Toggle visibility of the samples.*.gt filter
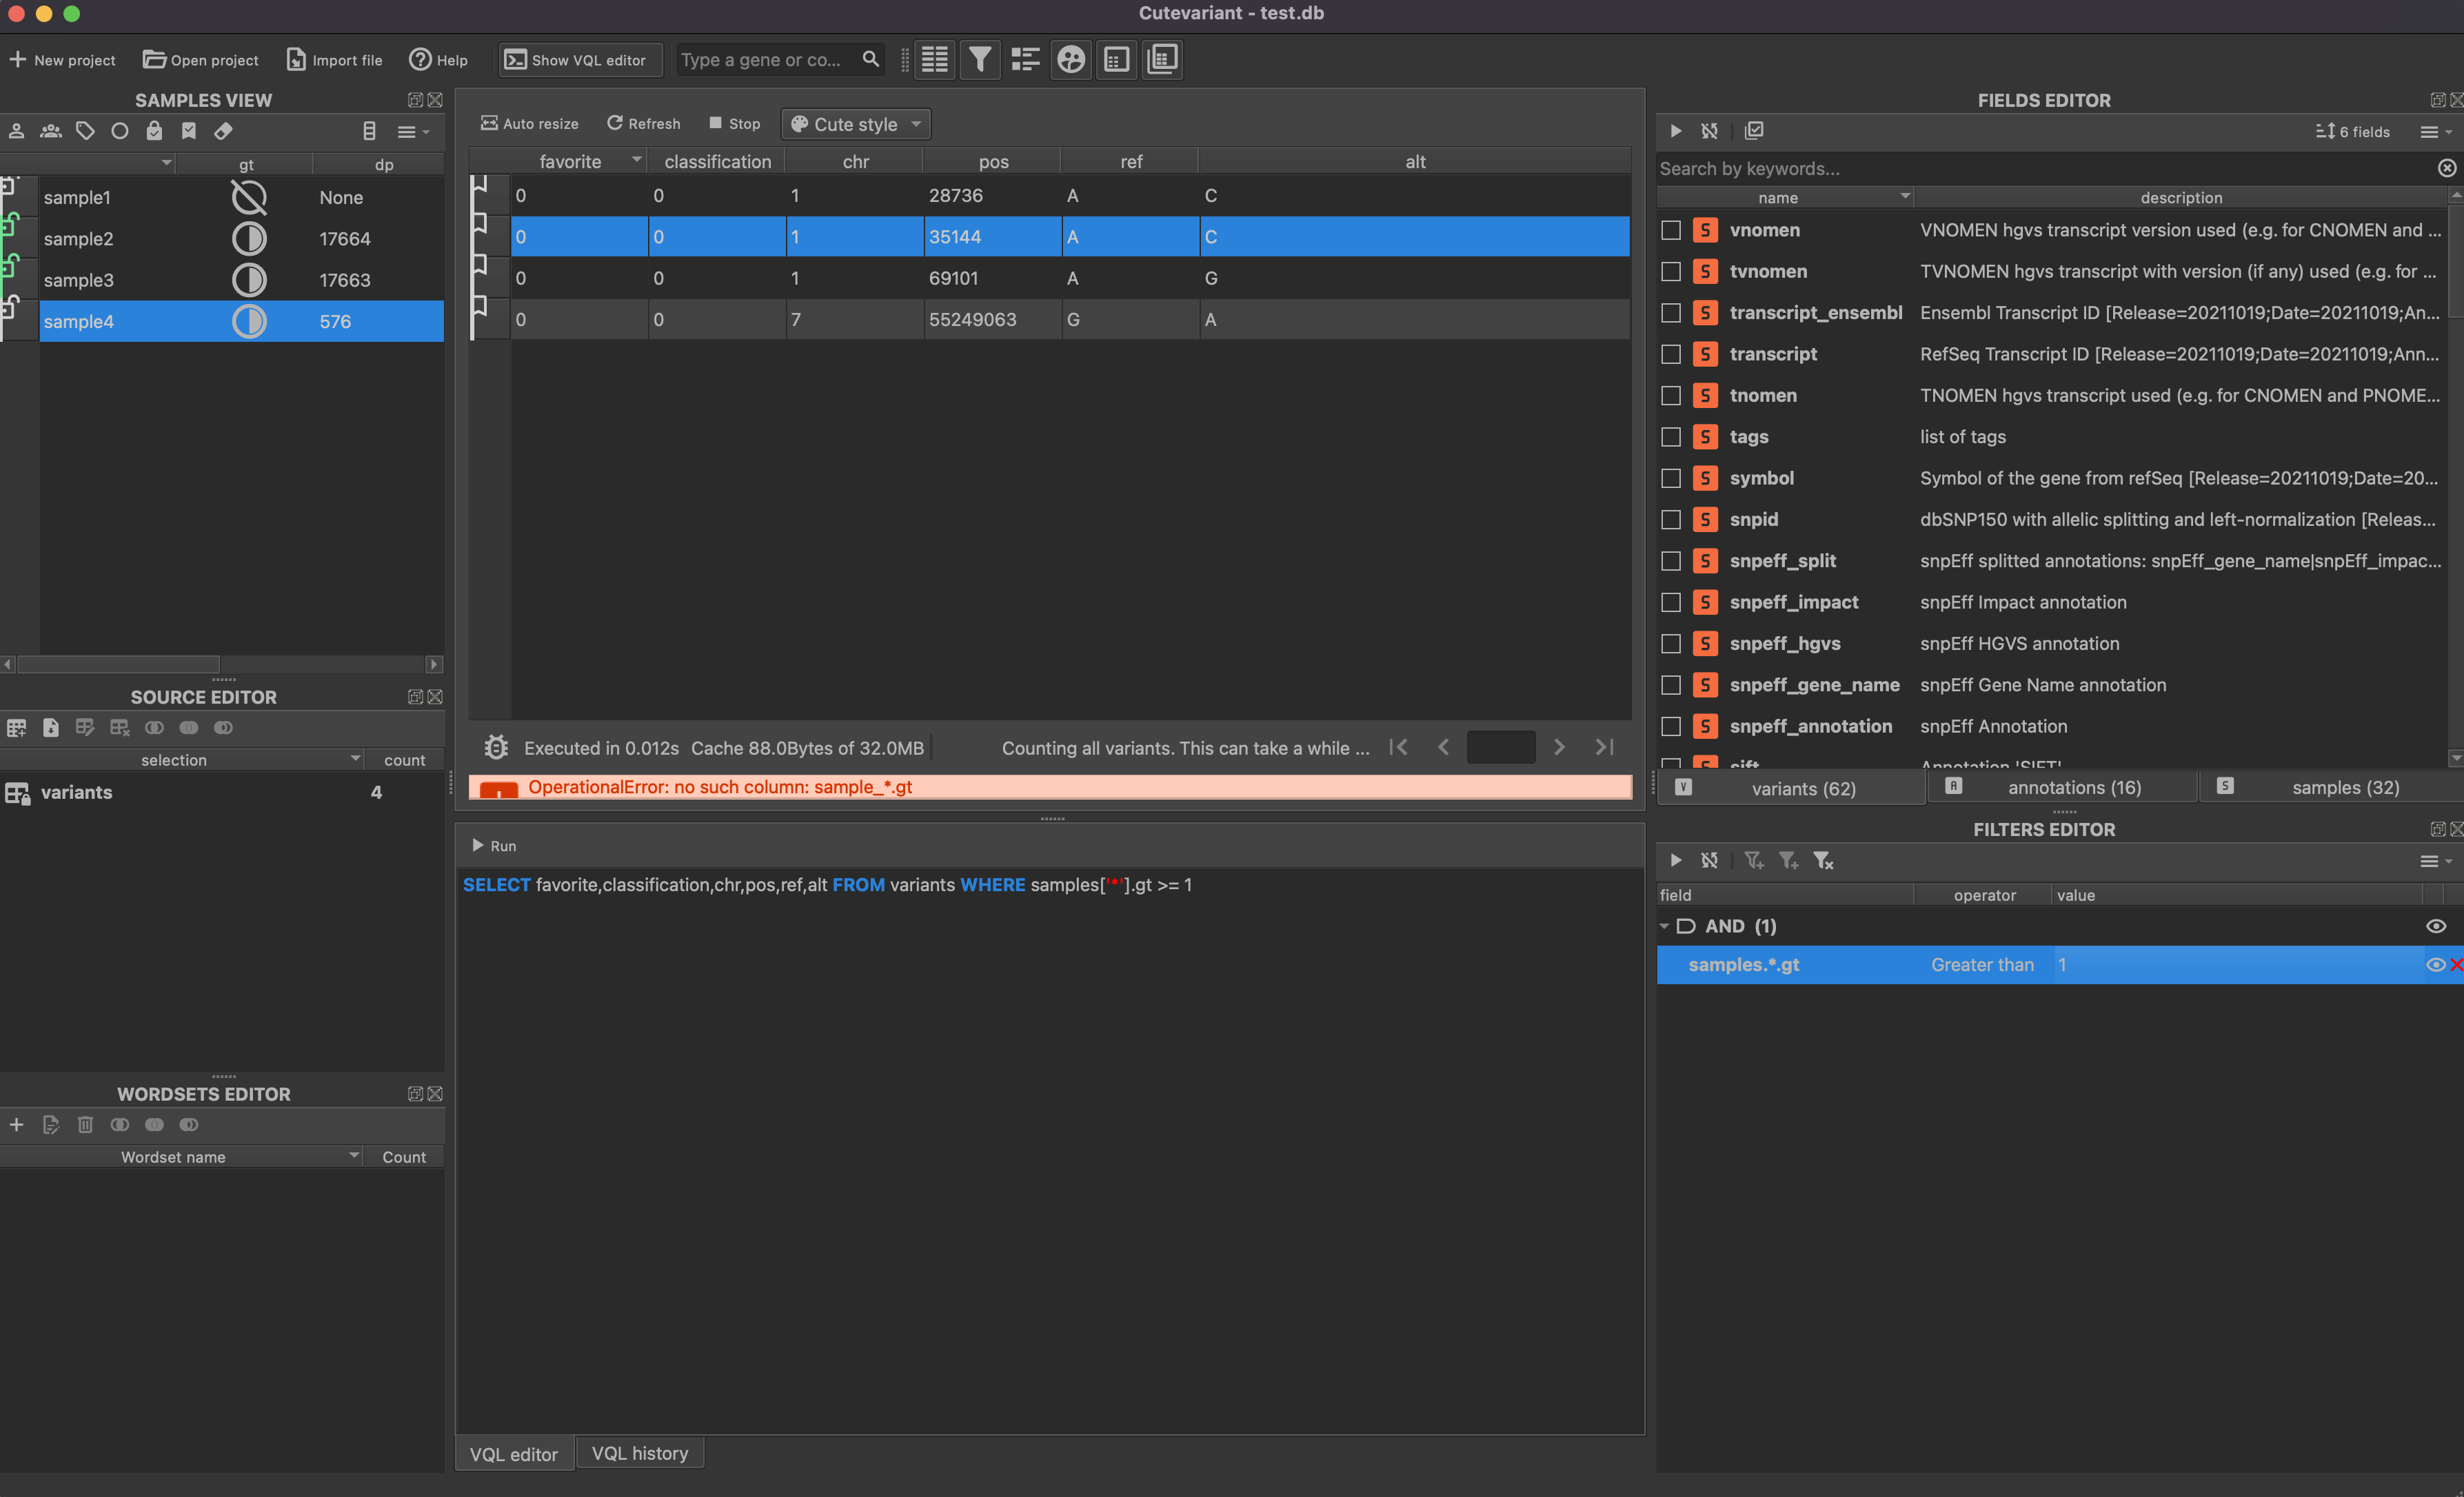This screenshot has height=1497, width=2464. point(2435,964)
